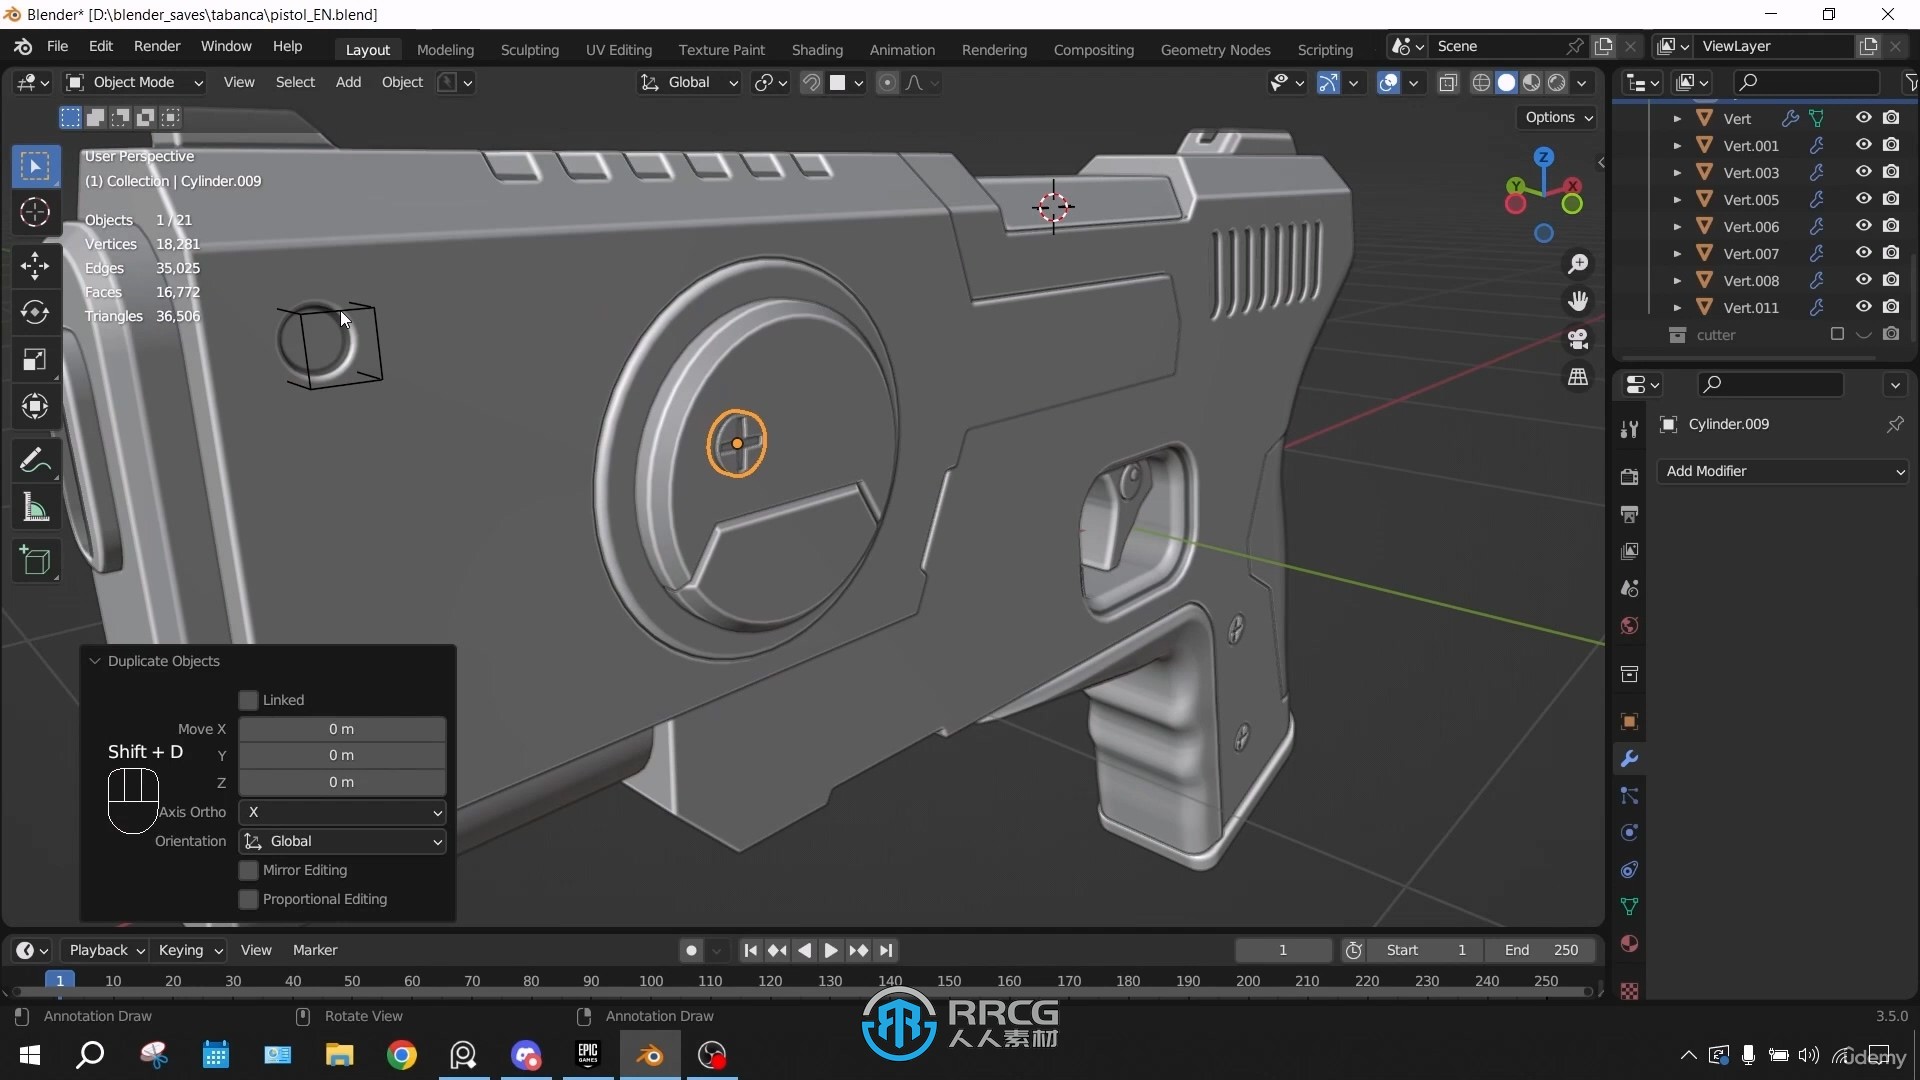Open the File menu
1920x1080 pixels.
coord(58,46)
